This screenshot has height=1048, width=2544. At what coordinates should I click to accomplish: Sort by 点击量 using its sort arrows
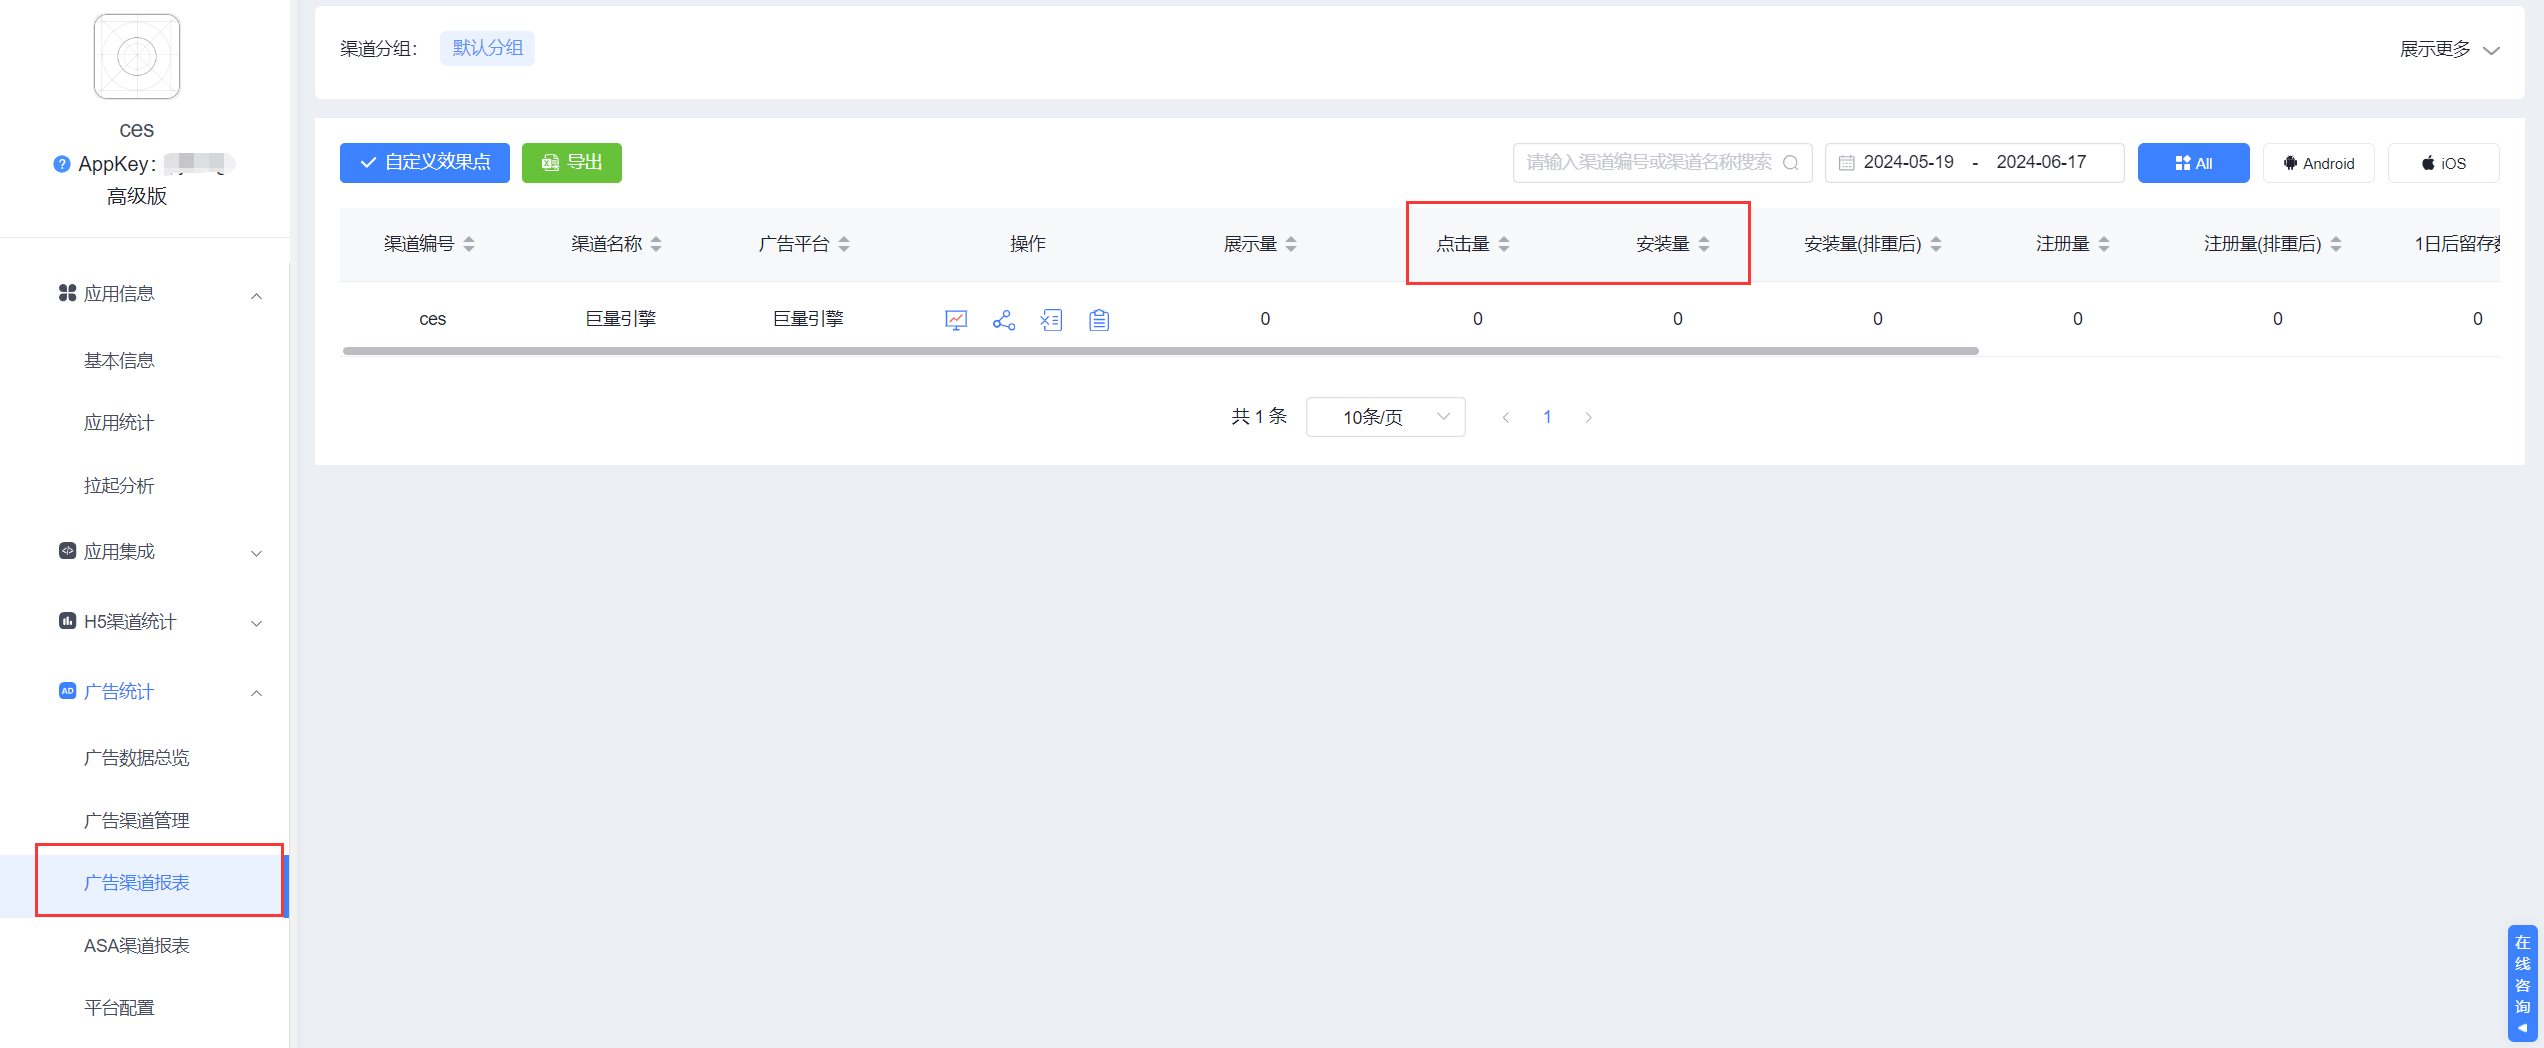(1504, 244)
